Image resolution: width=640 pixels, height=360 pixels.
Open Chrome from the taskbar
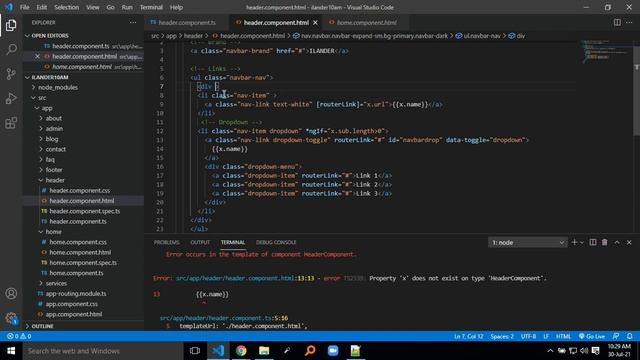pos(241,351)
